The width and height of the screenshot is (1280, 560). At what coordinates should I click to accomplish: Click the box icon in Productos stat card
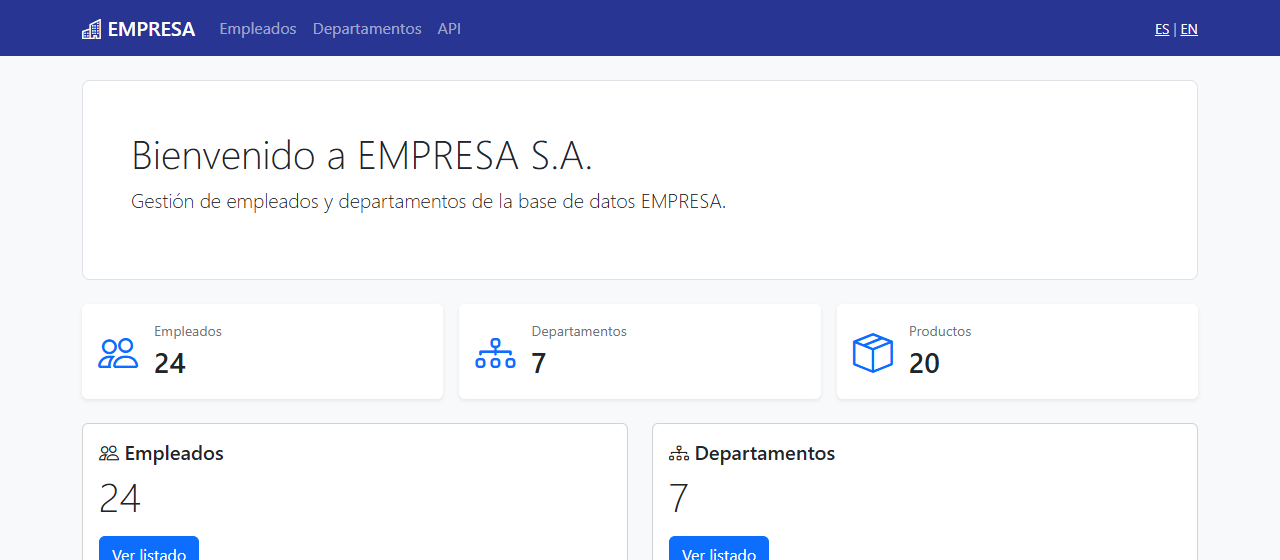pyautogui.click(x=873, y=353)
